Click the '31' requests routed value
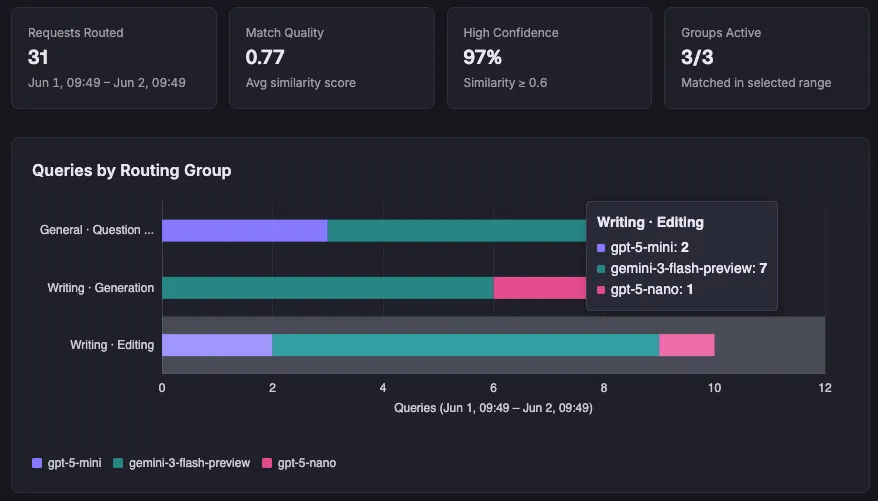Viewport: 878px width, 501px height. point(38,57)
